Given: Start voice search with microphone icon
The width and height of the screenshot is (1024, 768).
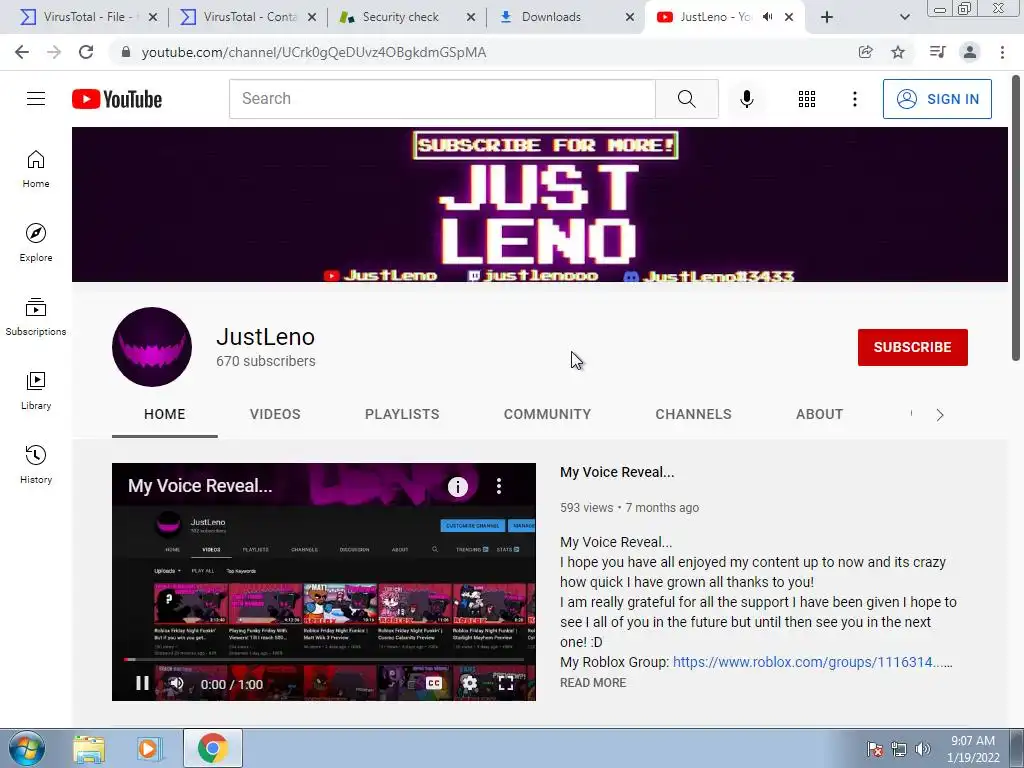Looking at the screenshot, I should pos(746,99).
